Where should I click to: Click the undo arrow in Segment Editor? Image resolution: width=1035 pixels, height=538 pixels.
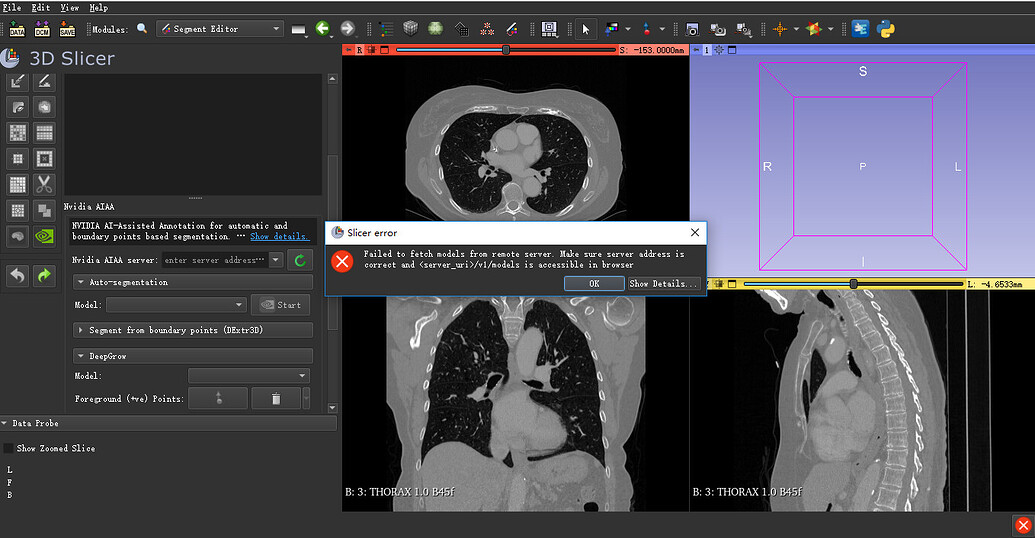click(x=18, y=275)
